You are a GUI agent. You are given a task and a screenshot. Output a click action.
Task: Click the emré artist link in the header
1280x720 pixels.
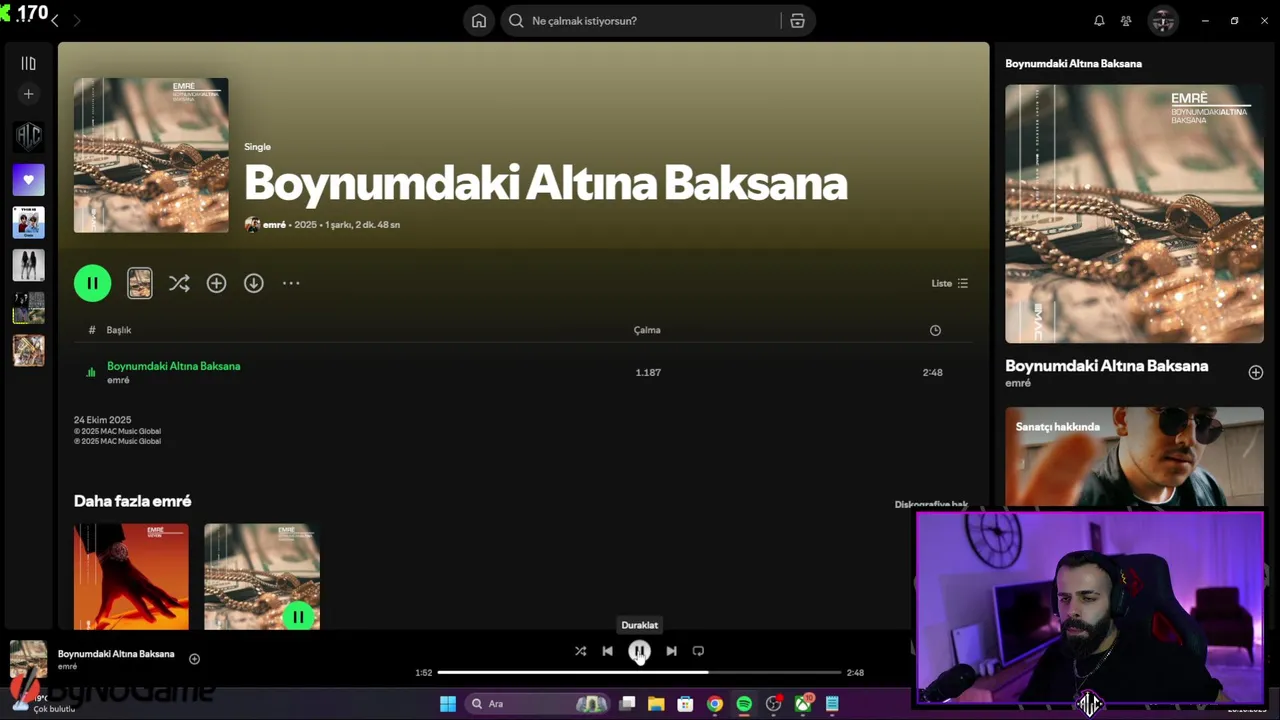[x=274, y=225]
